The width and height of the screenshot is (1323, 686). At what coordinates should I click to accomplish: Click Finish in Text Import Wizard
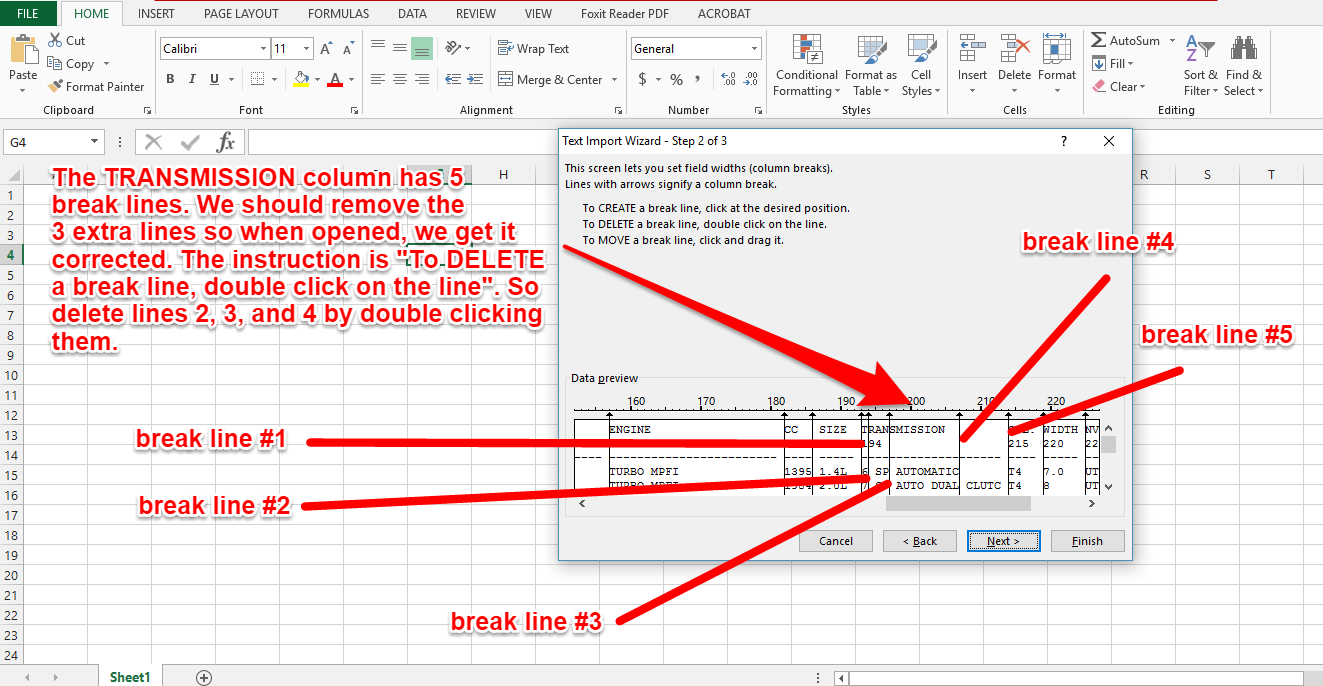[1088, 541]
